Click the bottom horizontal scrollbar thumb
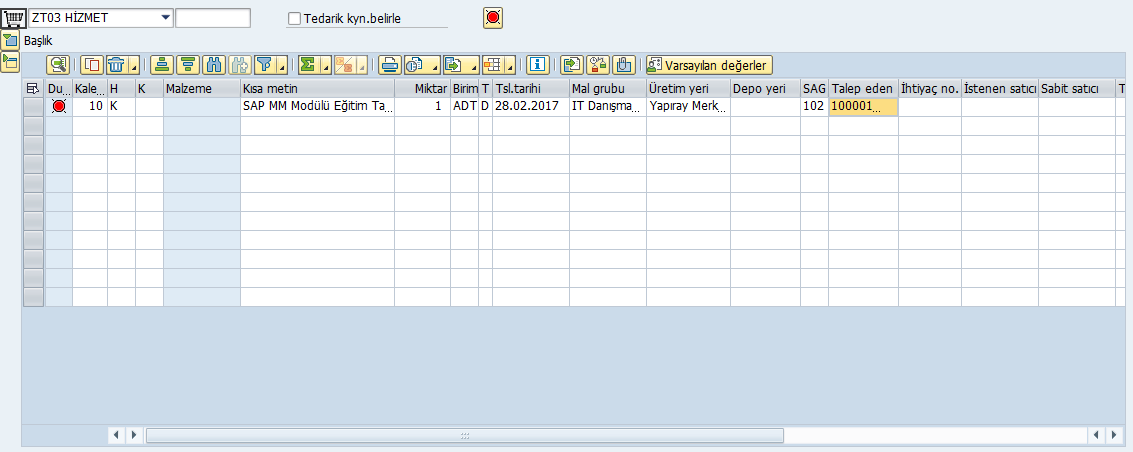The image size is (1133, 452). tap(465, 435)
